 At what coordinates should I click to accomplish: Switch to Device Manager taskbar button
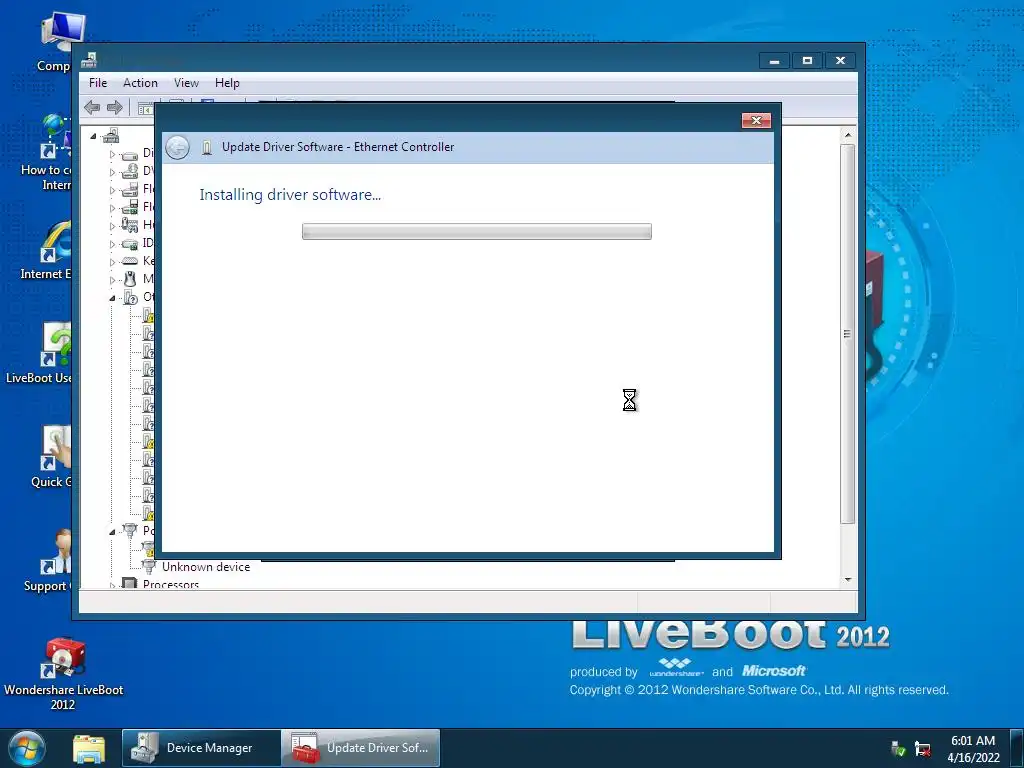[x=201, y=748]
